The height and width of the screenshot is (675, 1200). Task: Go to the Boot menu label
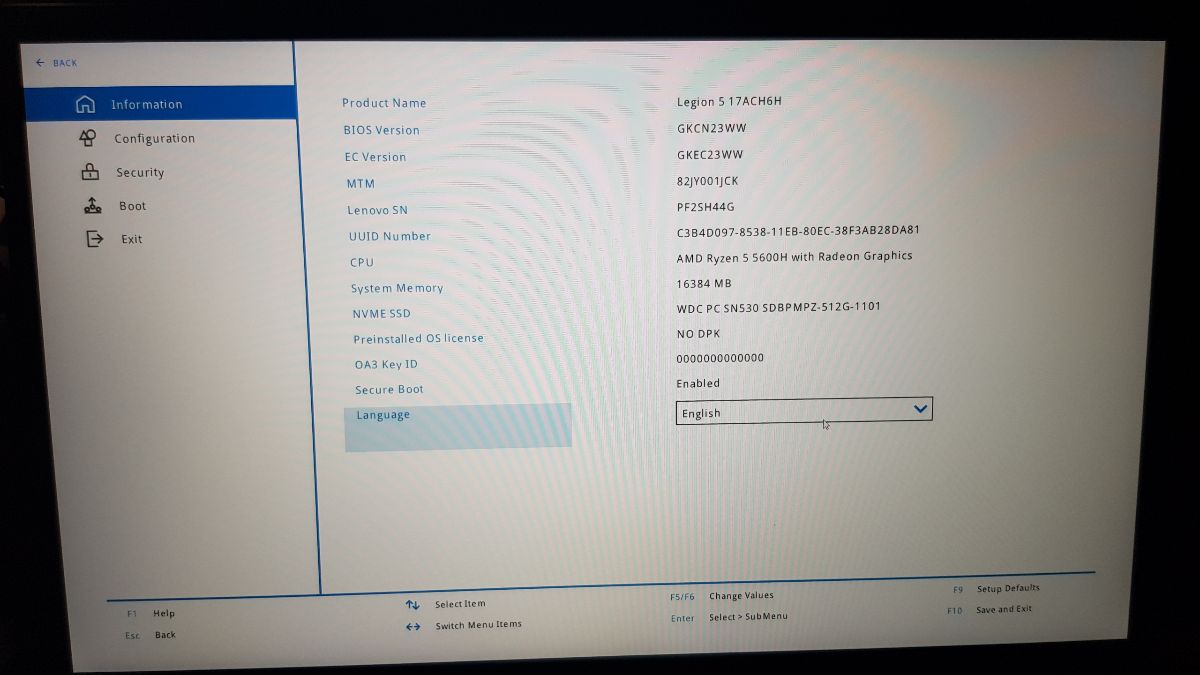point(132,206)
